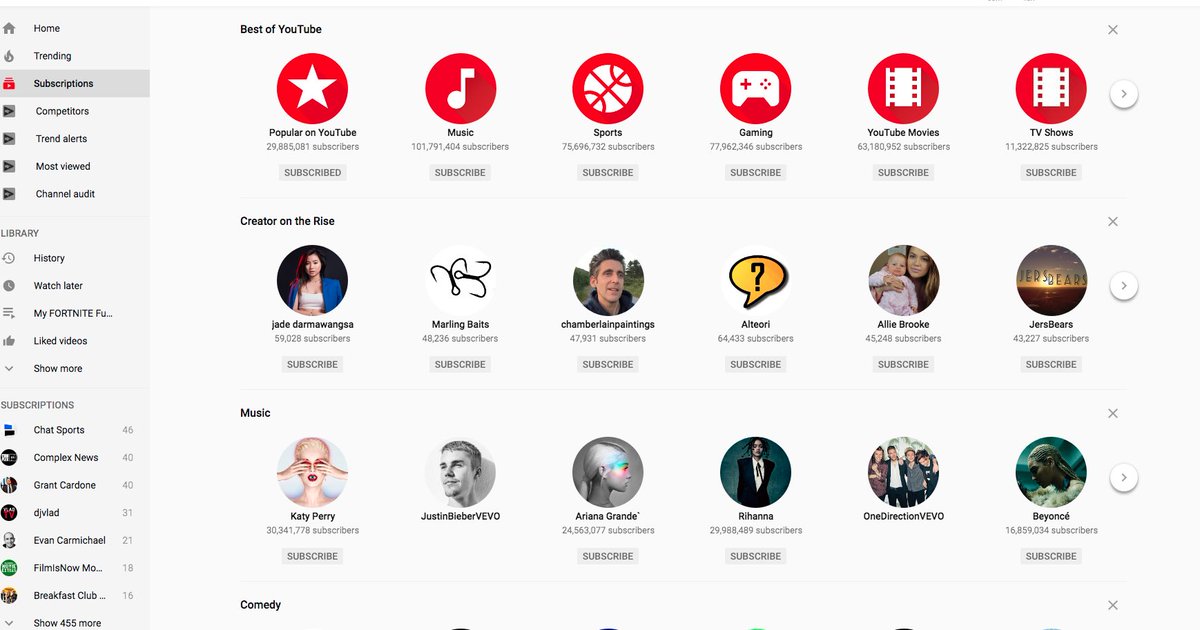This screenshot has height=630, width=1200.
Task: Open Ariana Grande profile photo
Action: 608,473
